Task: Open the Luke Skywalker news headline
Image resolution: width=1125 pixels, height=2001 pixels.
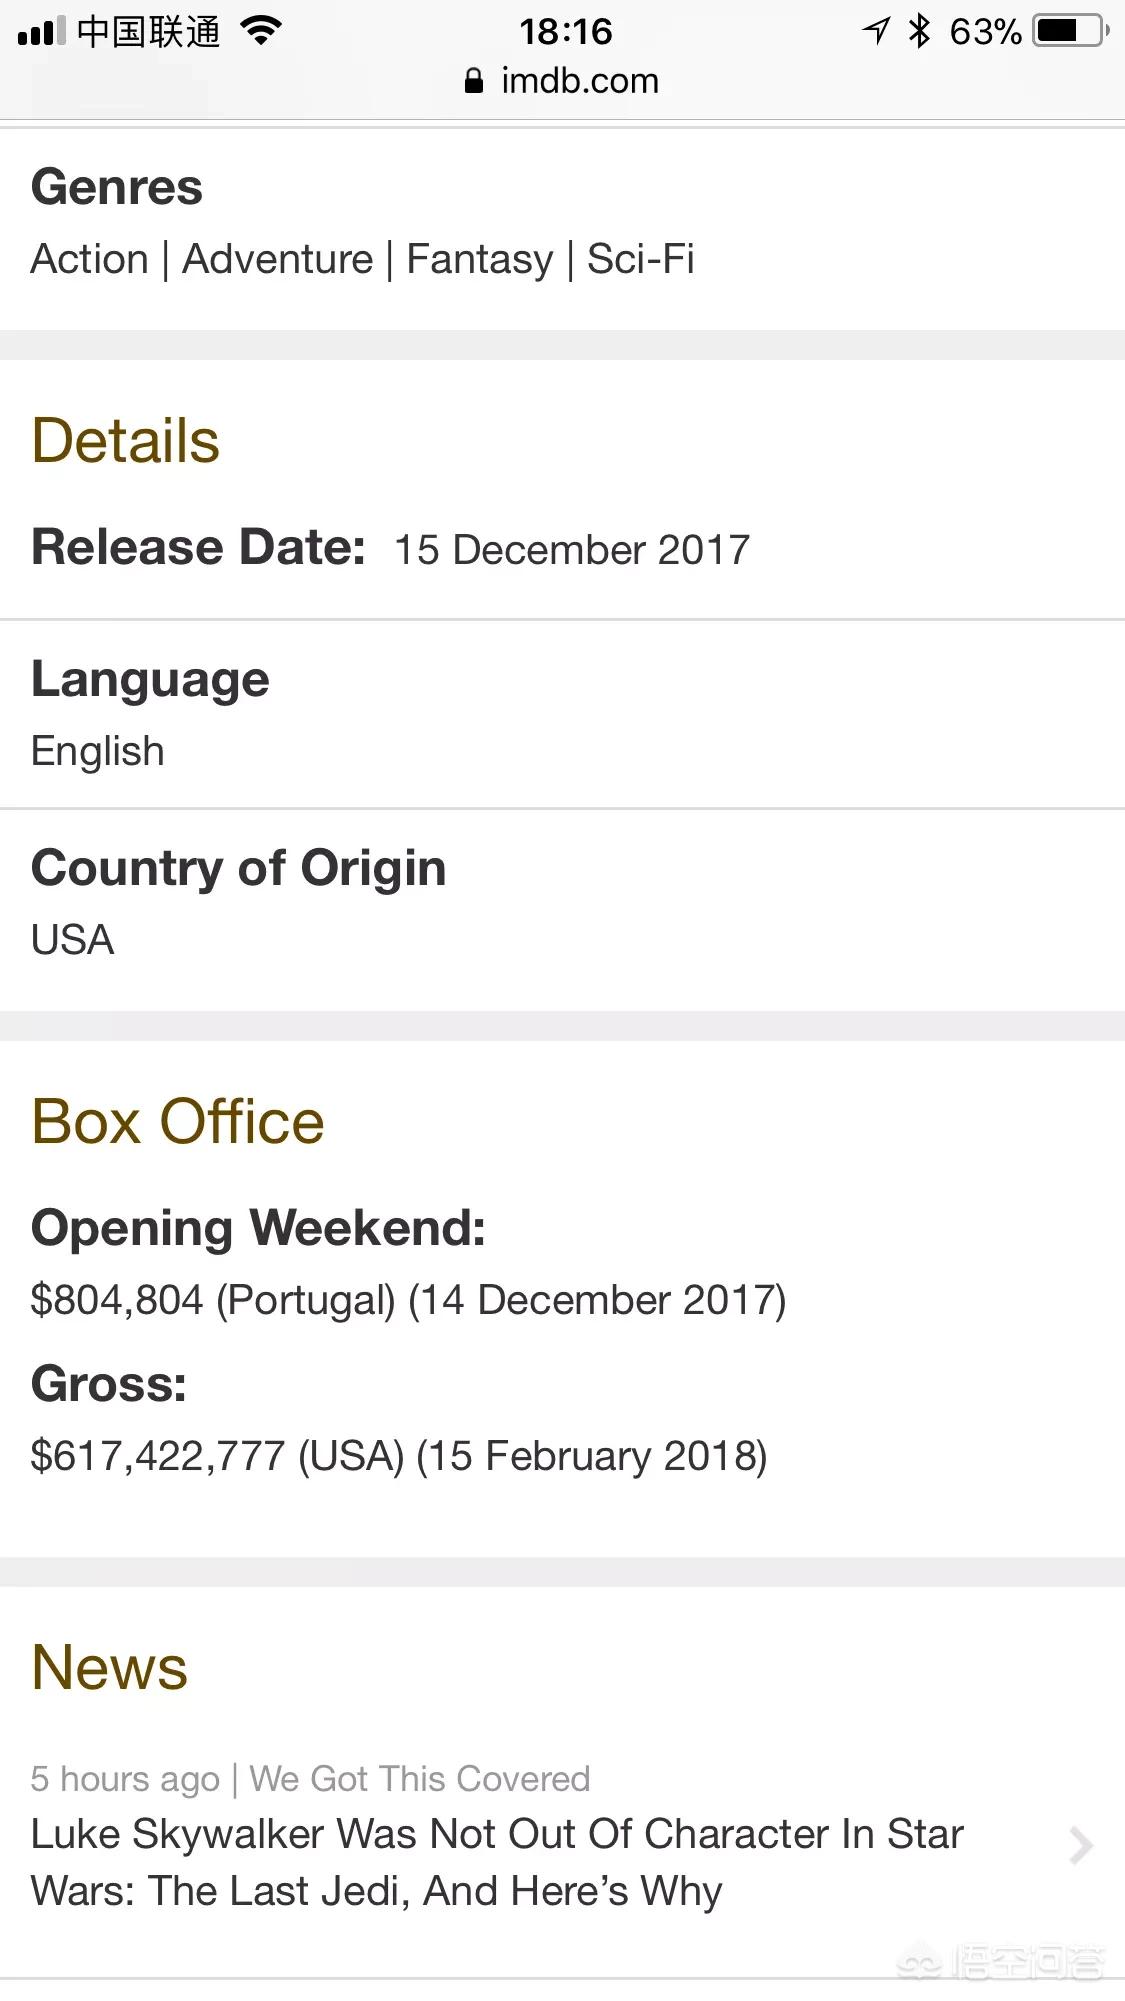Action: click(496, 1862)
